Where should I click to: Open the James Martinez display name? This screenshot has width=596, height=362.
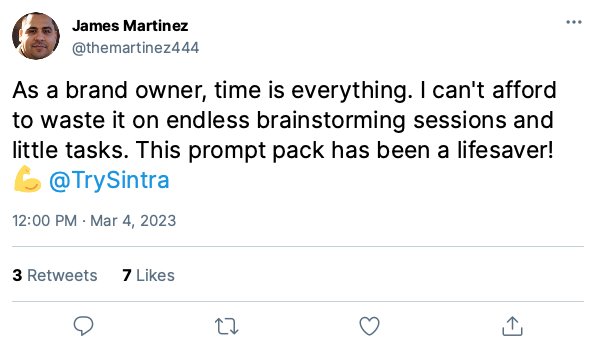tap(130, 26)
